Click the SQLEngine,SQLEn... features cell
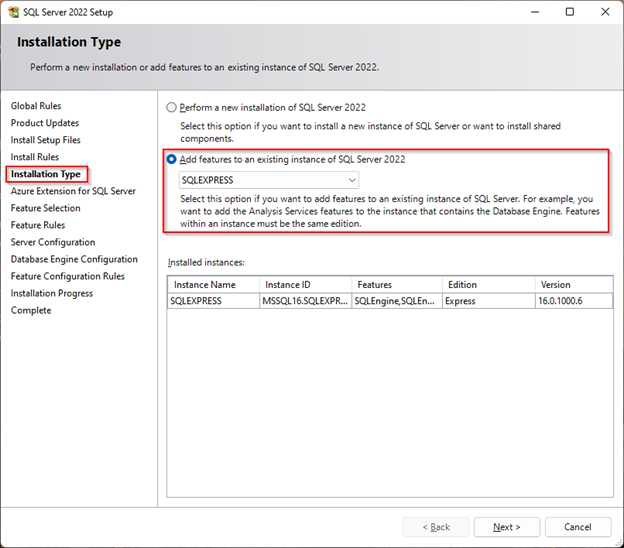Viewport: 624px width, 548px height. tap(397, 301)
